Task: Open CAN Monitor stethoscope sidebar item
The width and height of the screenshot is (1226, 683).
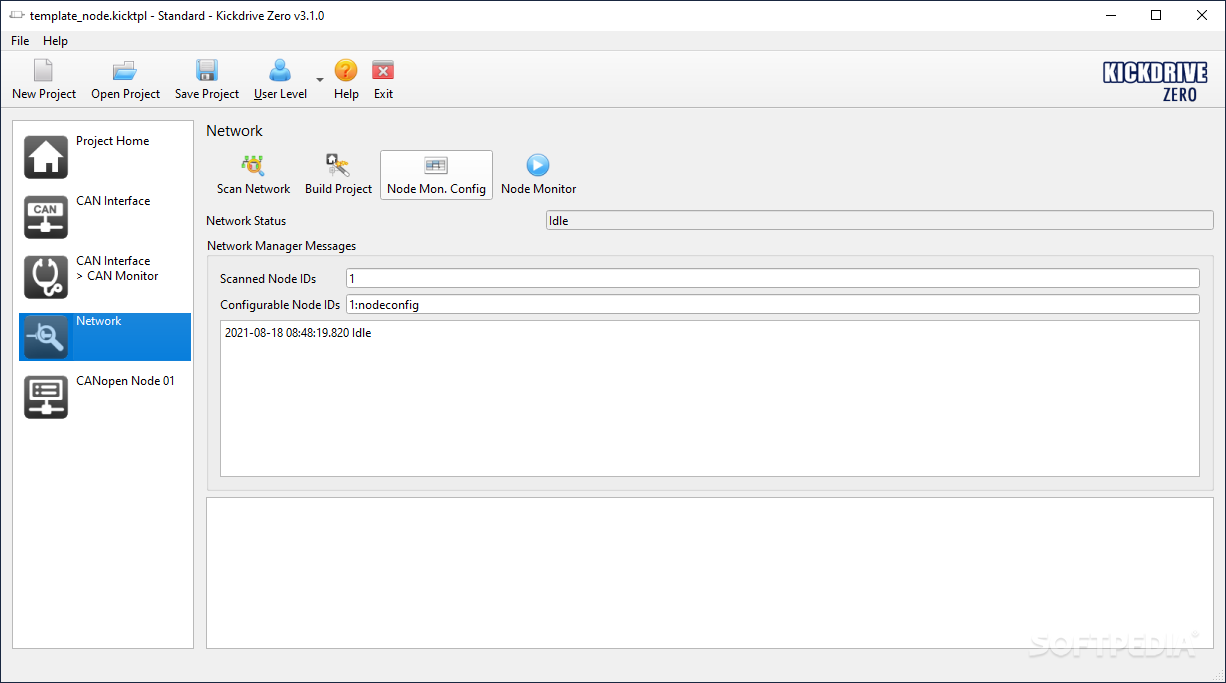Action: click(x=105, y=277)
